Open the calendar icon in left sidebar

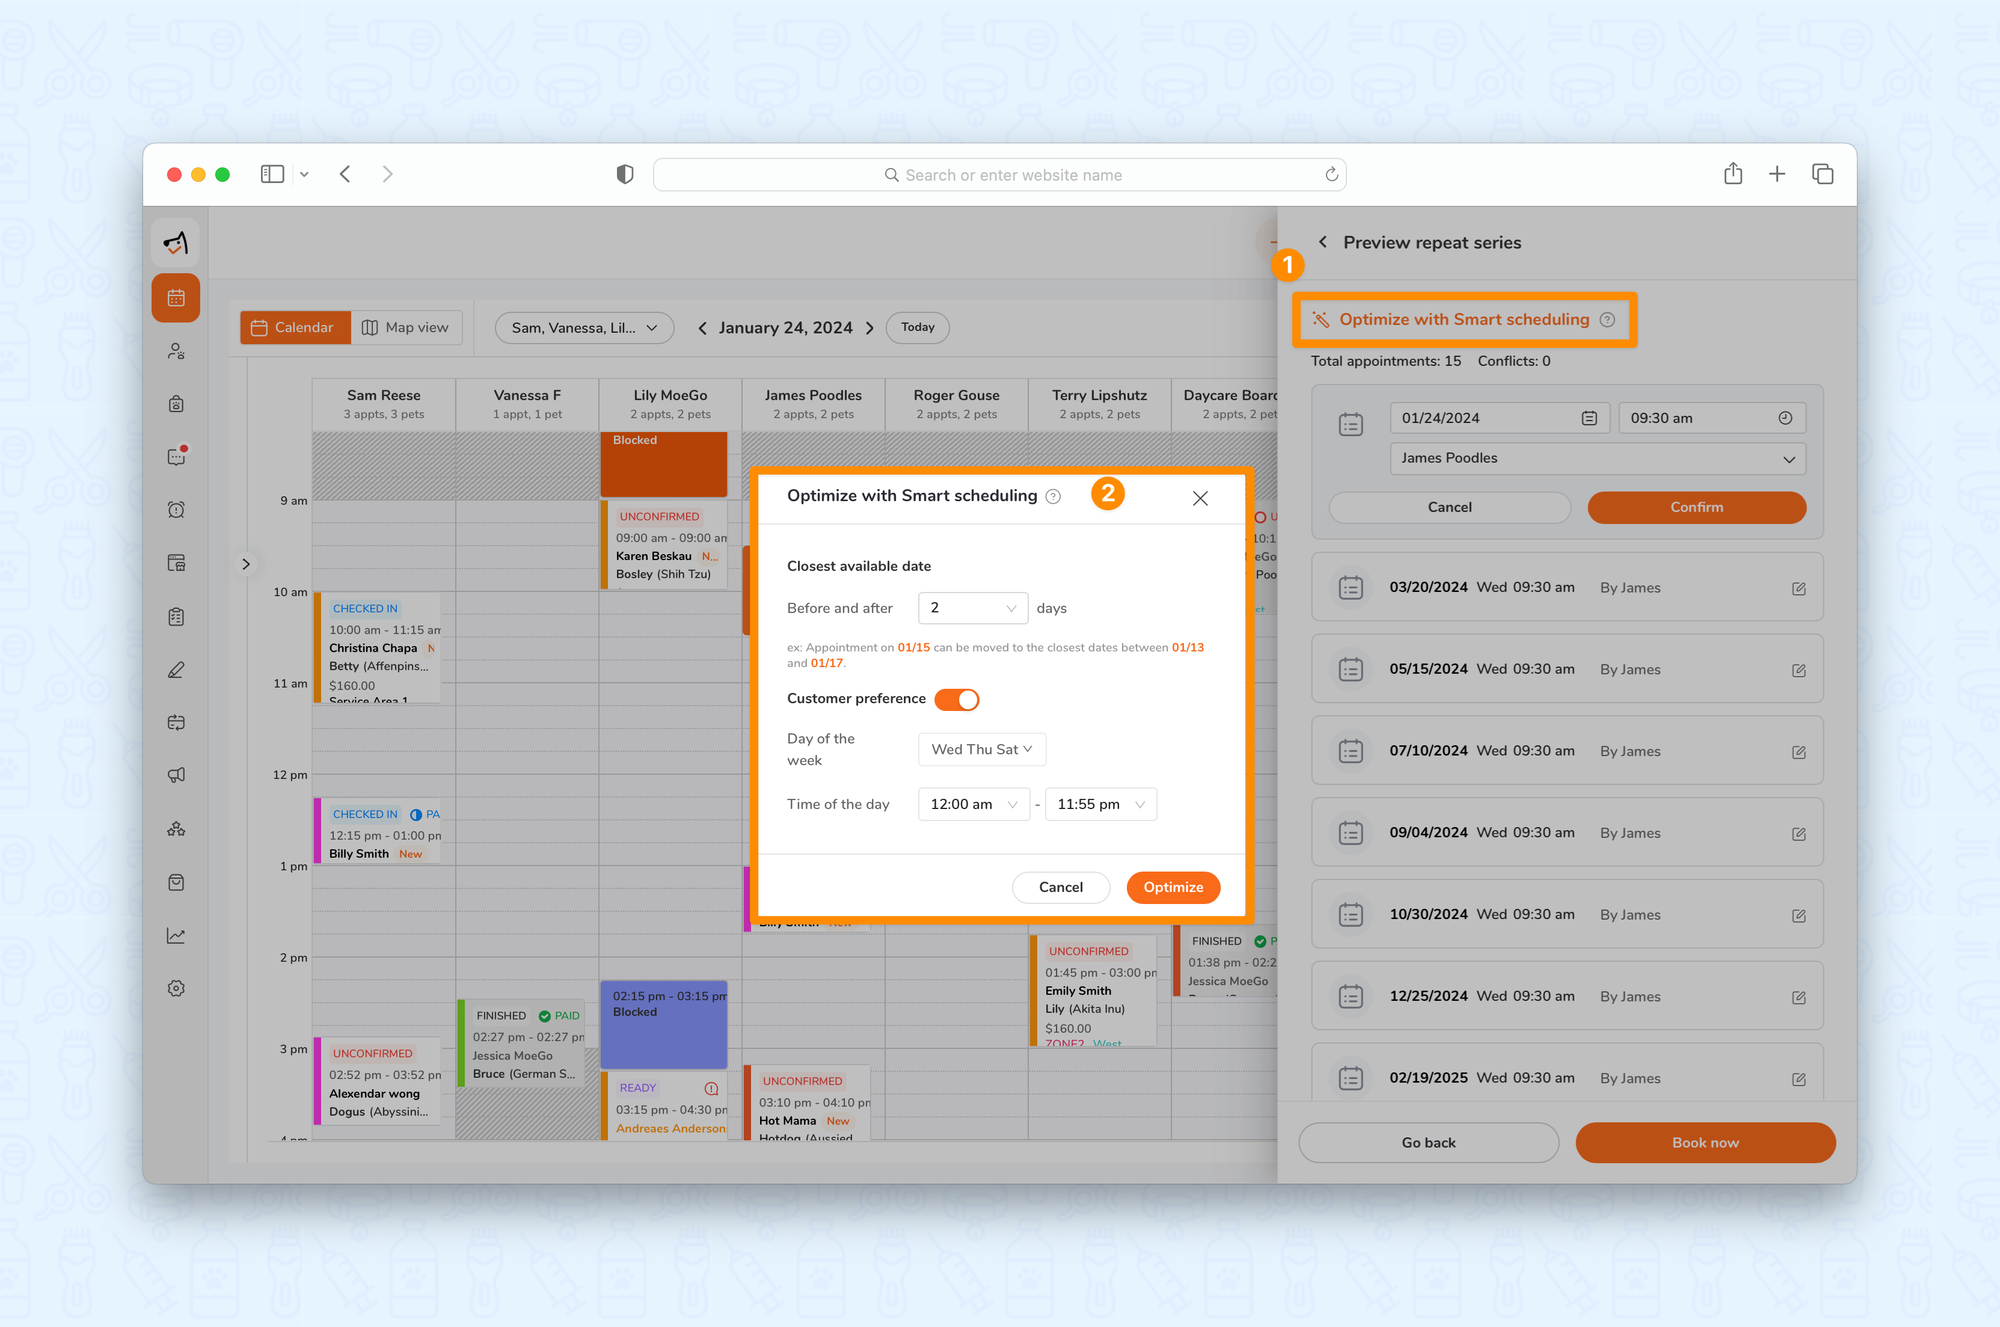coord(176,298)
